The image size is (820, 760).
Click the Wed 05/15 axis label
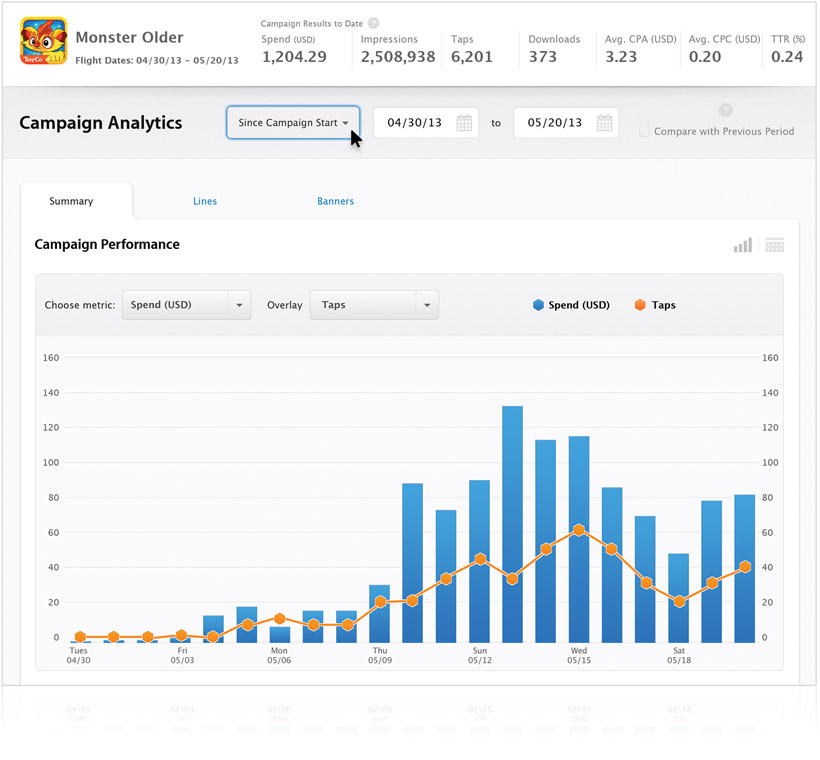(579, 655)
